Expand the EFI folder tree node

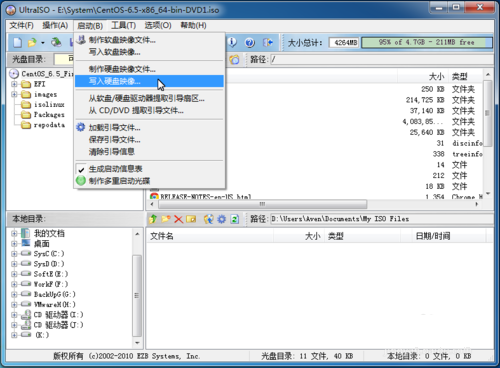pyautogui.click(x=14, y=84)
